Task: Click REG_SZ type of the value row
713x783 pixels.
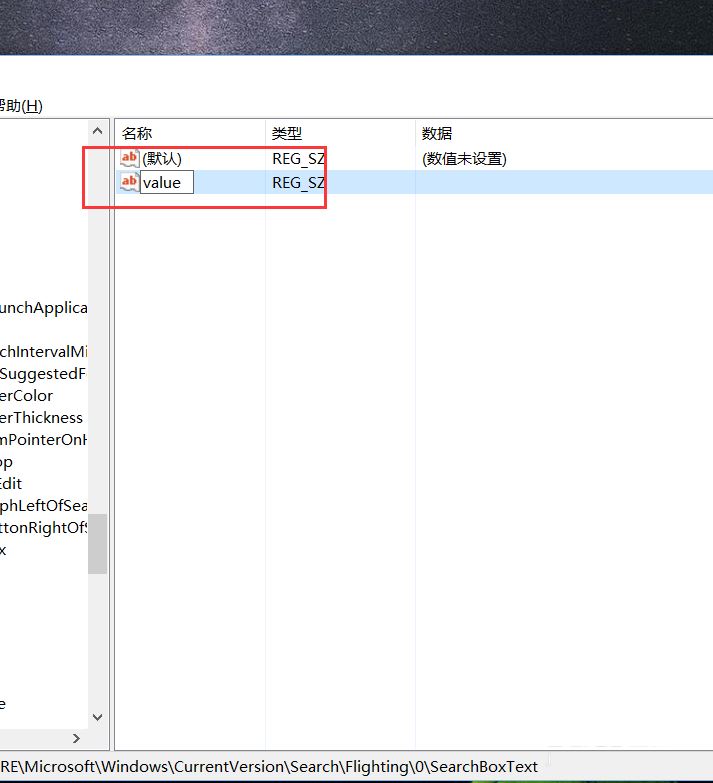Action: (298, 182)
